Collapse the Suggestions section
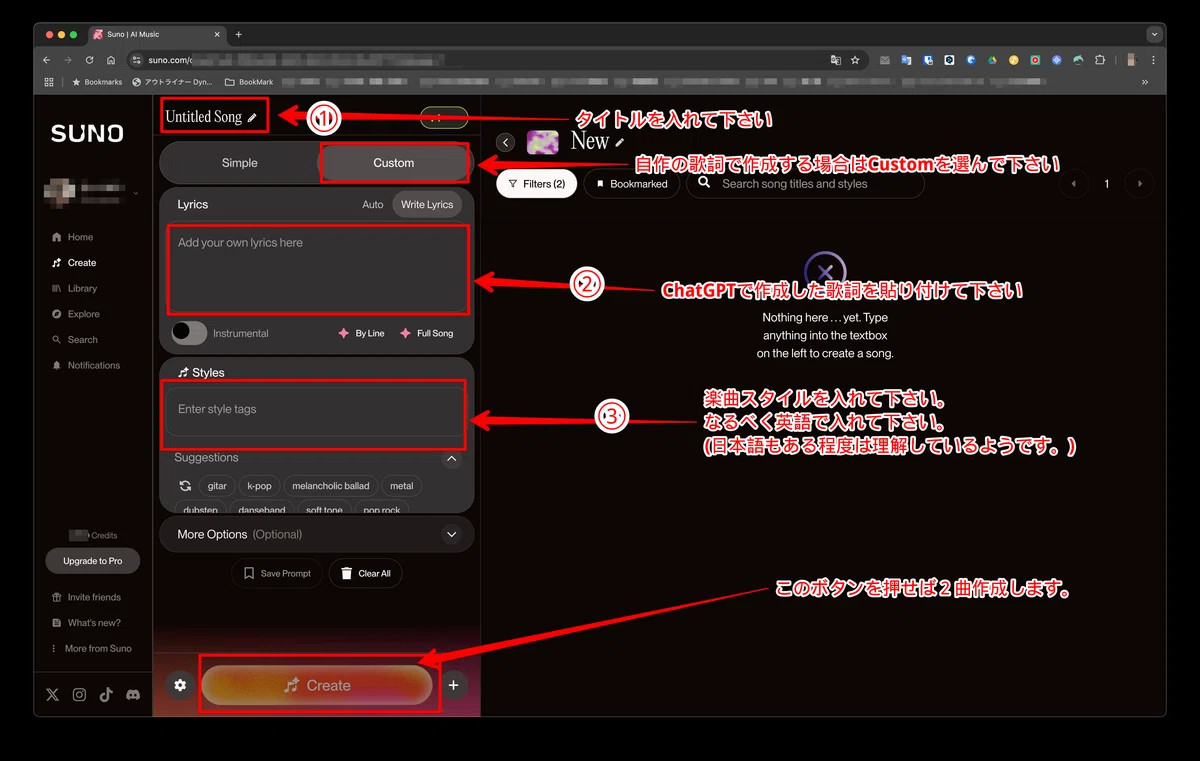 [452, 459]
